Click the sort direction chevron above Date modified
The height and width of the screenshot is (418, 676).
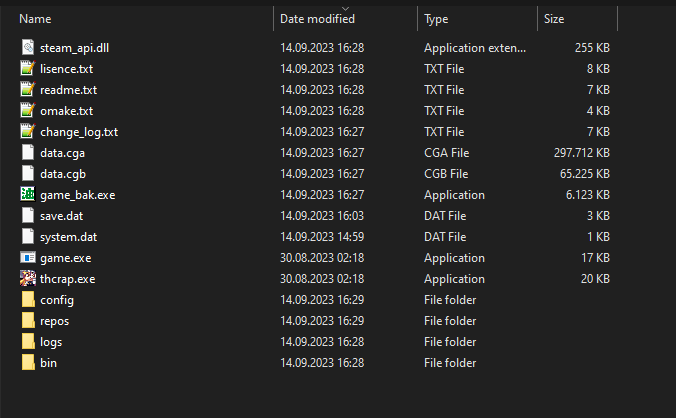346,7
